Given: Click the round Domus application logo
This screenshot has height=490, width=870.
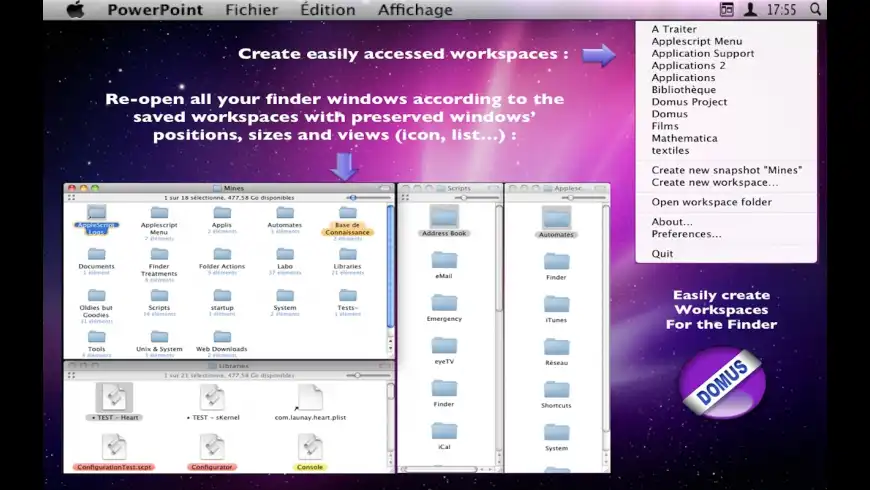Looking at the screenshot, I should pyautogui.click(x=722, y=383).
